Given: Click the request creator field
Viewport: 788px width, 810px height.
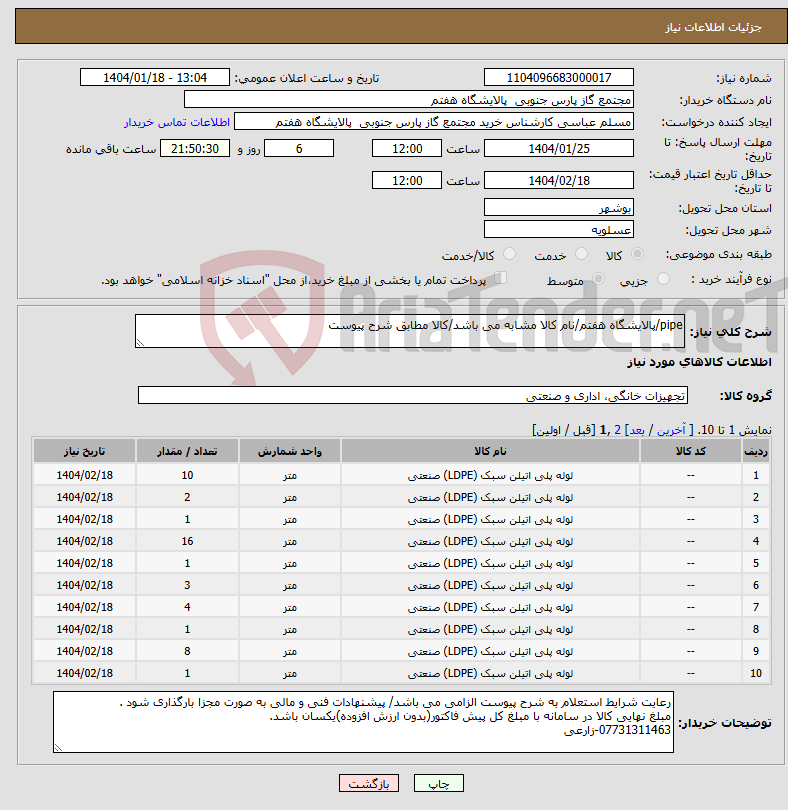Looking at the screenshot, I should pyautogui.click(x=434, y=122).
